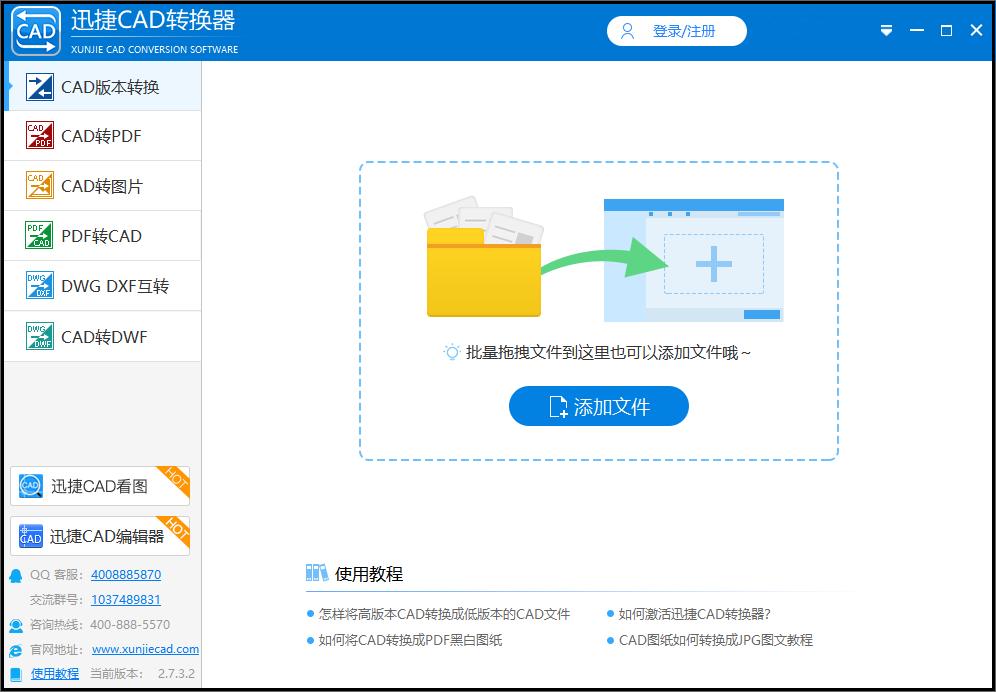Select the CAD版本转换 tool icon in sidebar

click(x=37, y=86)
